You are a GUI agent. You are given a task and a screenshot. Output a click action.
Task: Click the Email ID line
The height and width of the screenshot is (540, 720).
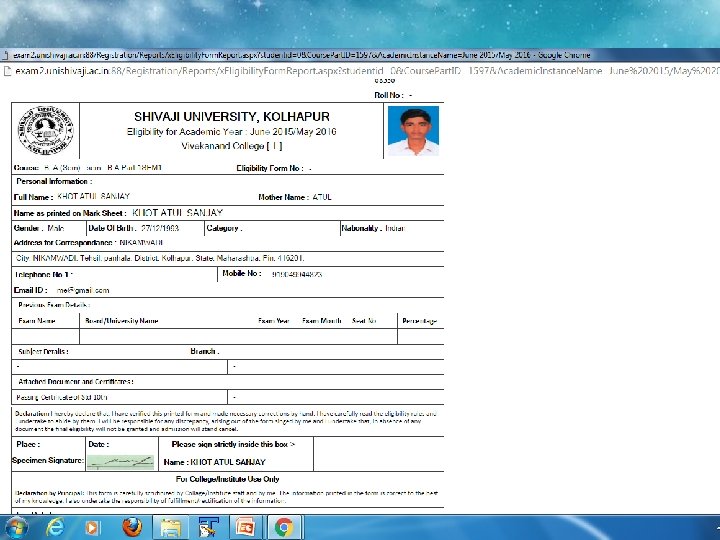[62, 290]
